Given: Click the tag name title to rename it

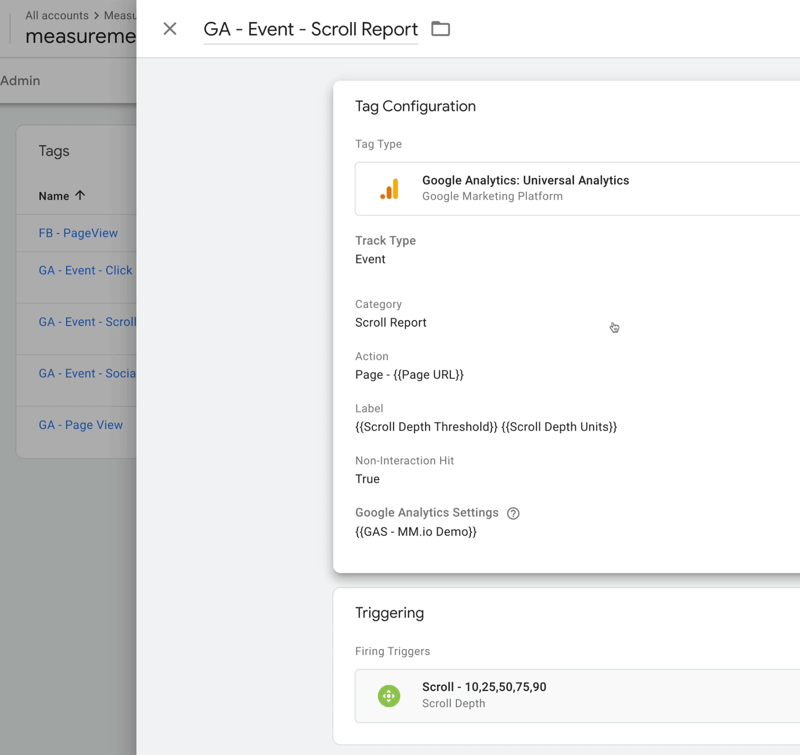Looking at the screenshot, I should click(310, 29).
